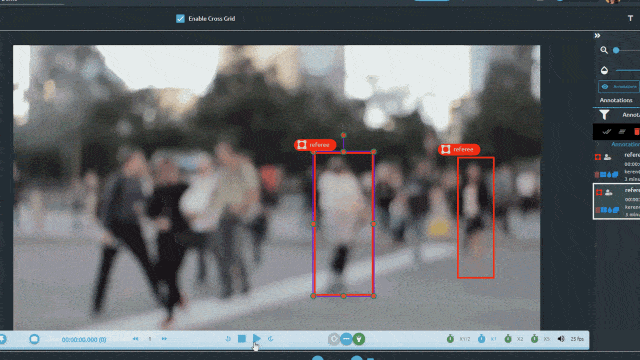Click the timecode 00:00:00.000 display

click(84, 340)
